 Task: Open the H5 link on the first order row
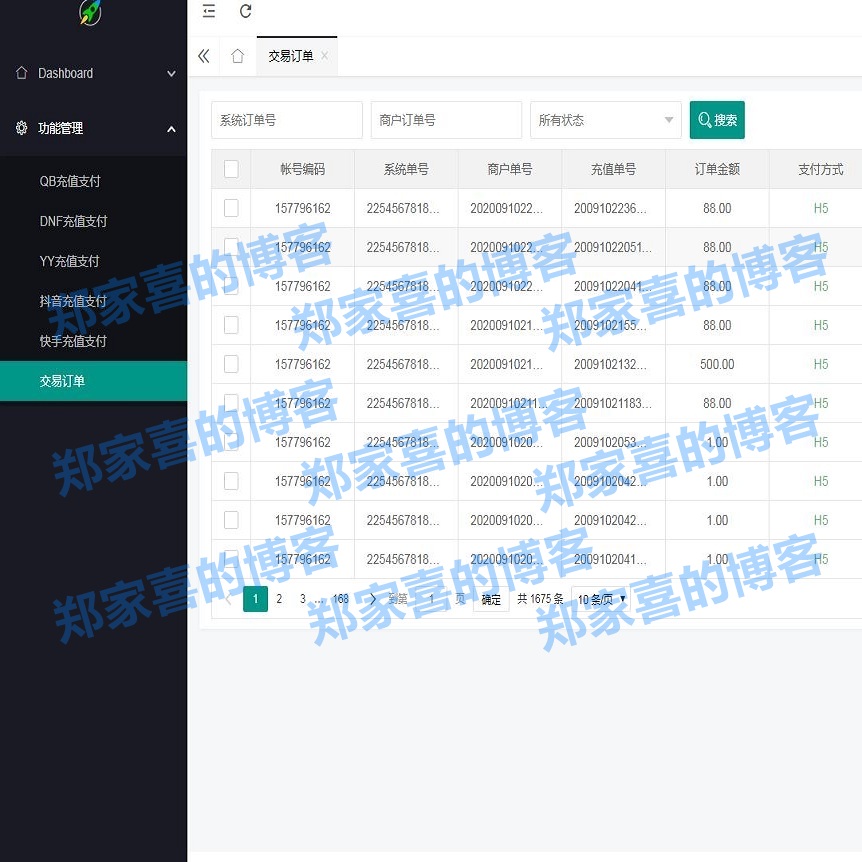(x=821, y=208)
